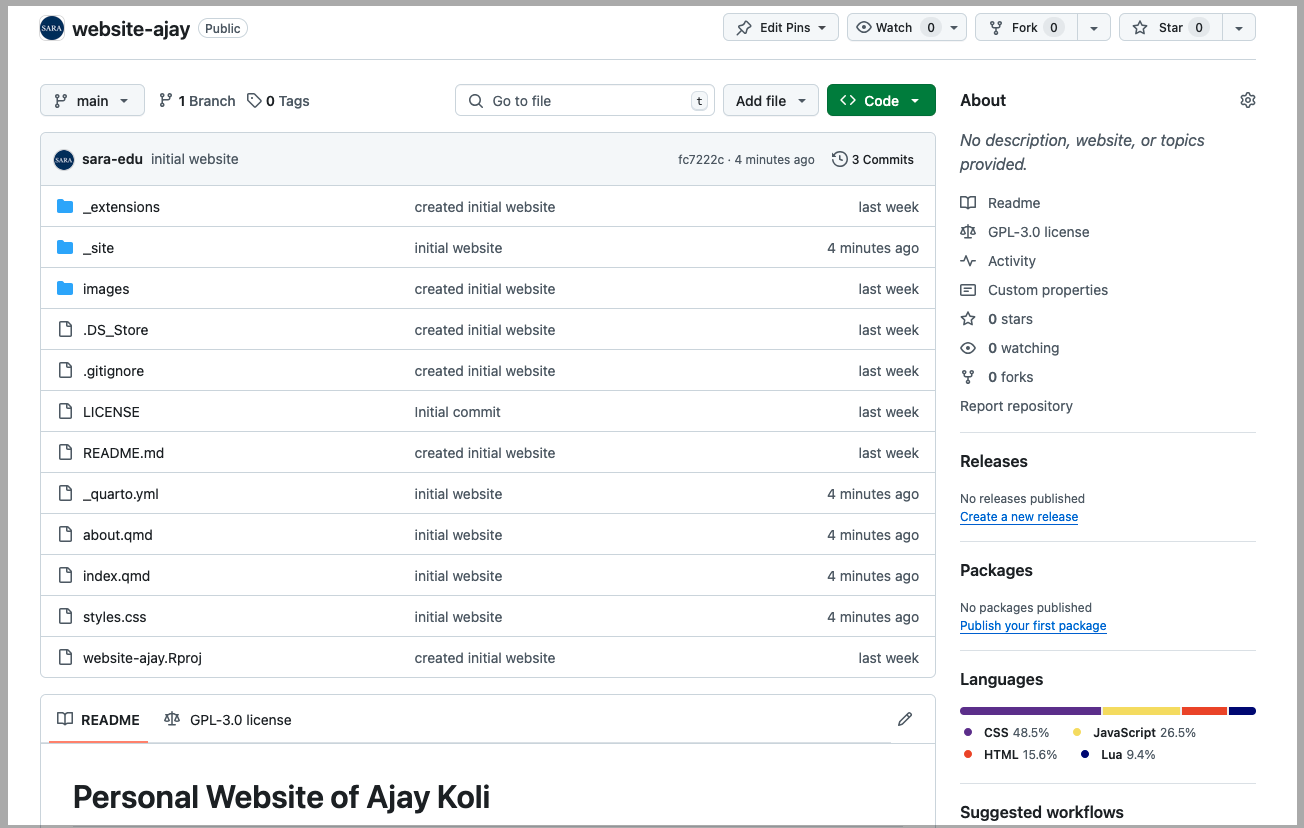Click the Create a new release link
This screenshot has width=1304, height=828.
[1018, 517]
